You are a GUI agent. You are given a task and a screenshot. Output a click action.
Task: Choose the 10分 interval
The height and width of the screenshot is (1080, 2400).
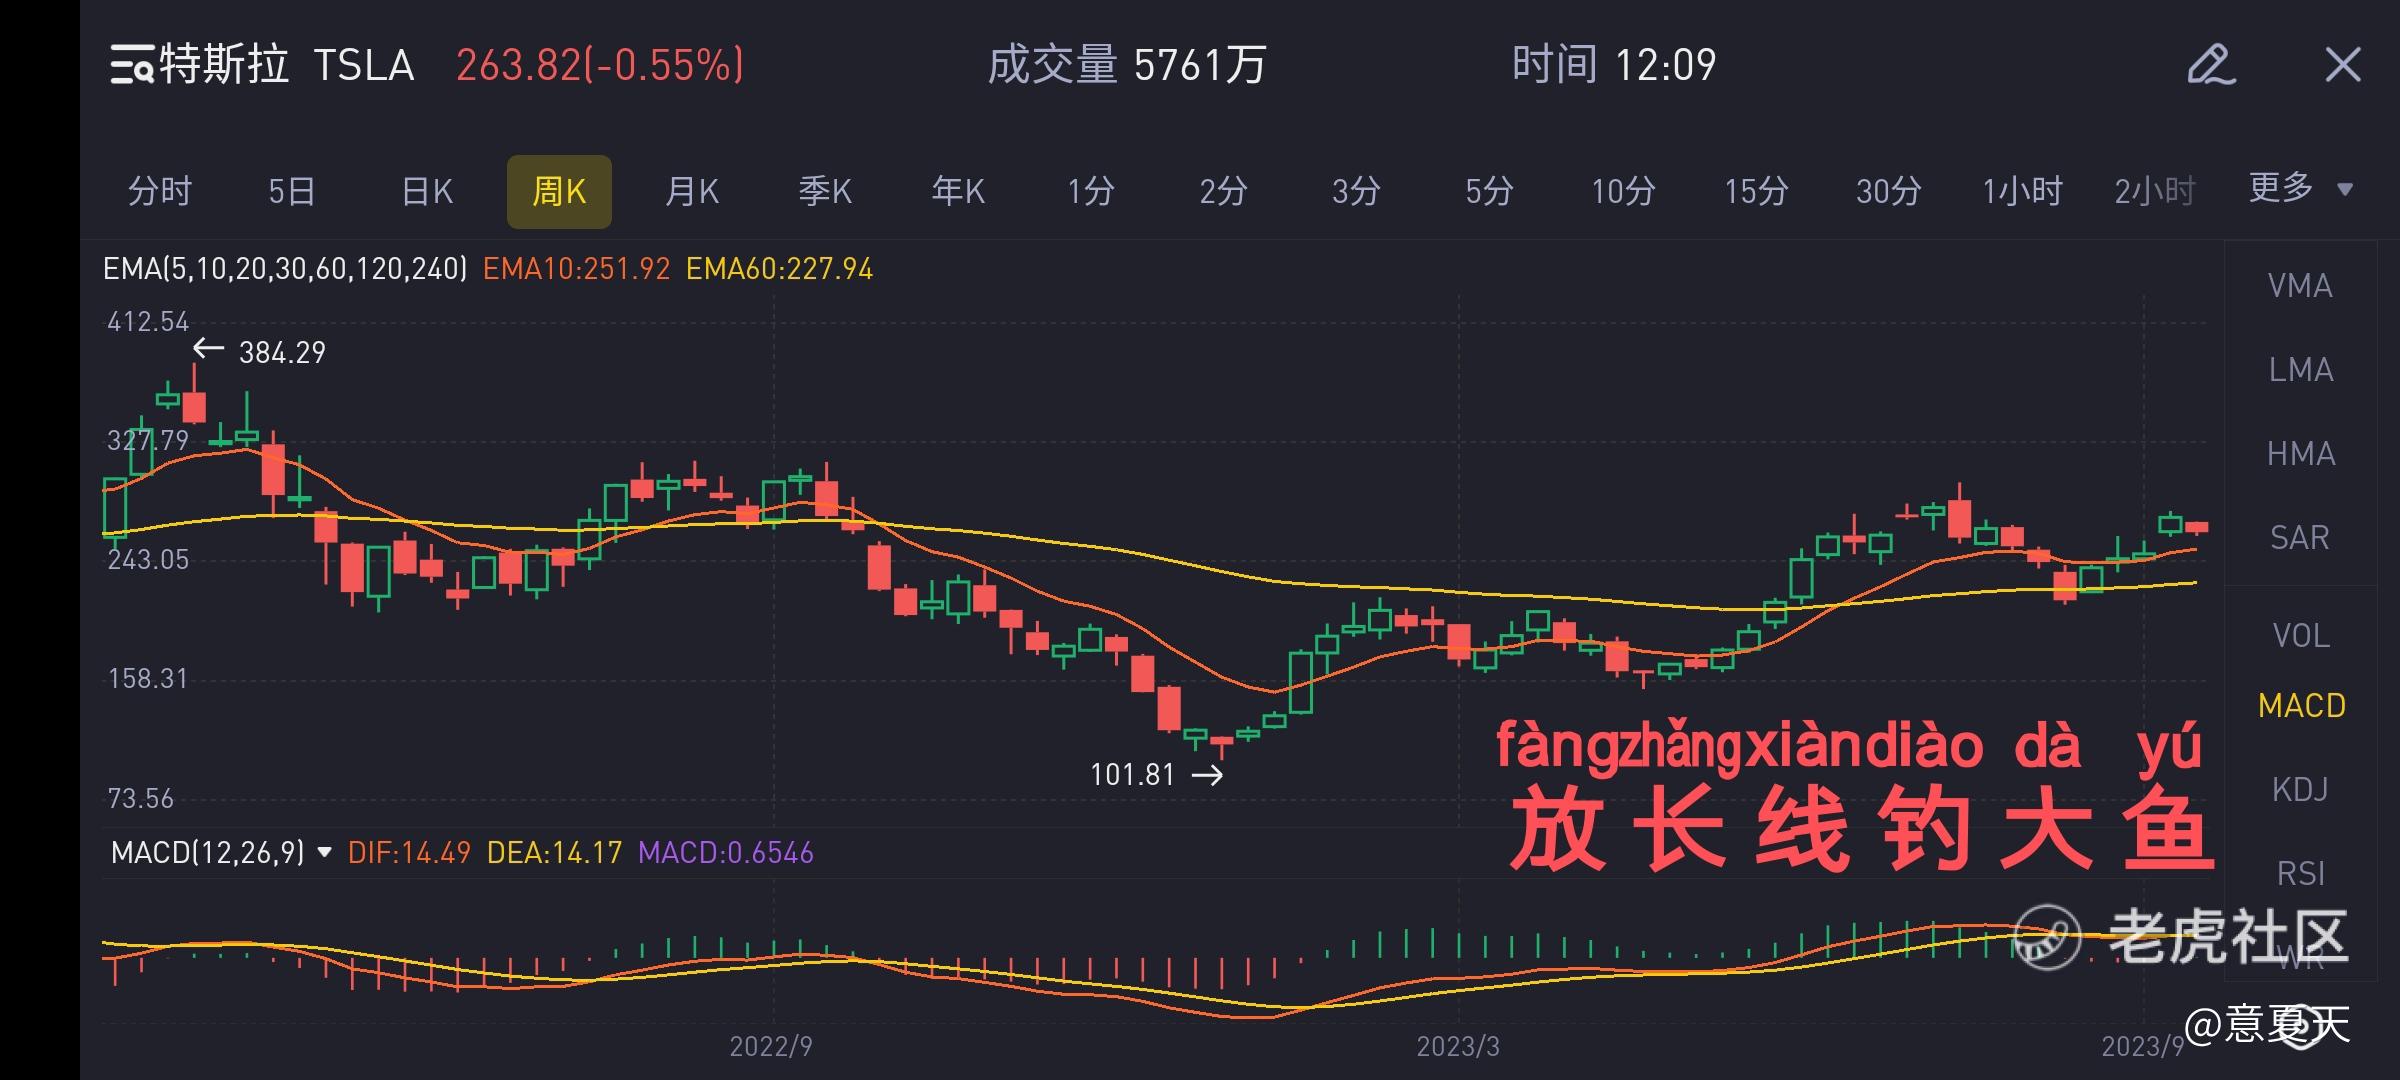coord(1623,190)
